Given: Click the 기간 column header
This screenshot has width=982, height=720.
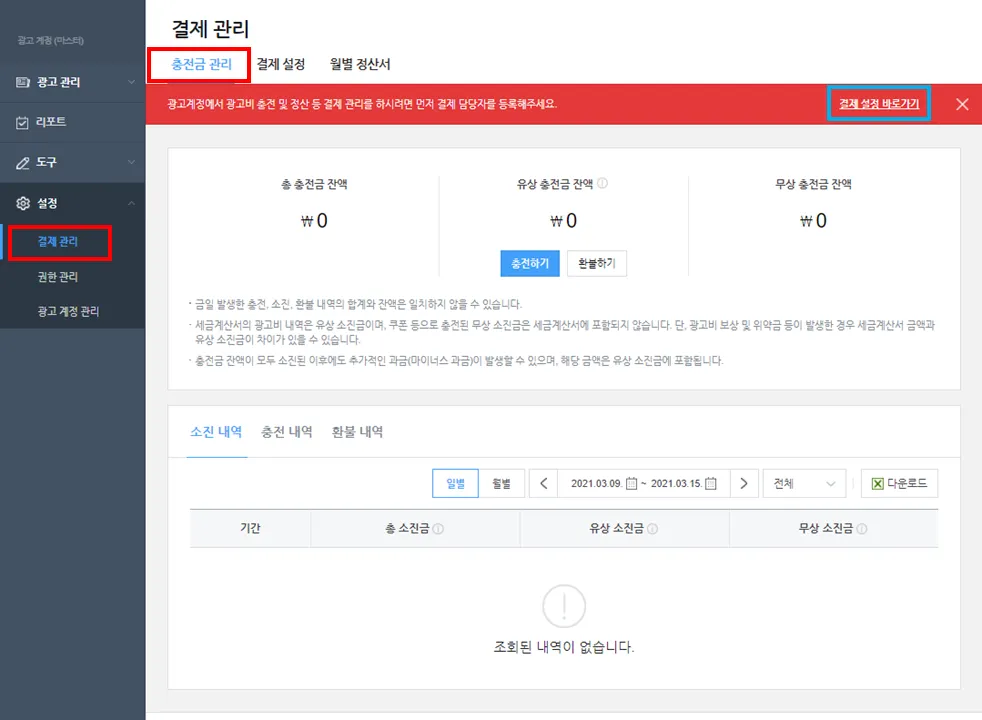Looking at the screenshot, I should 250,528.
